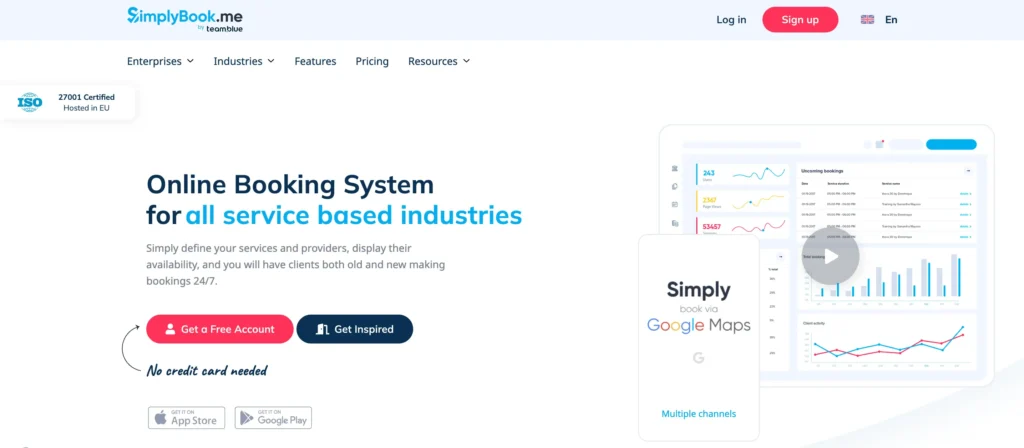The image size is (1024, 448).
Task: Click the Multiple channels link
Action: click(698, 414)
